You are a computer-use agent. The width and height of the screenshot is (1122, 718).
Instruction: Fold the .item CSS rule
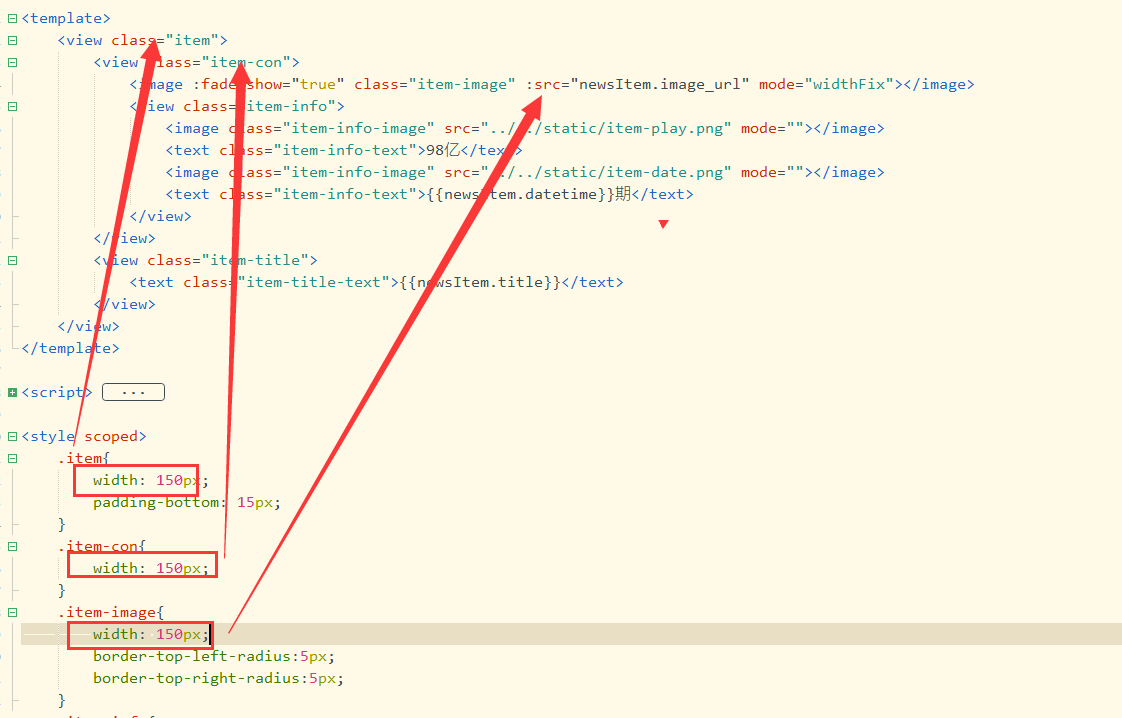(x=12, y=458)
